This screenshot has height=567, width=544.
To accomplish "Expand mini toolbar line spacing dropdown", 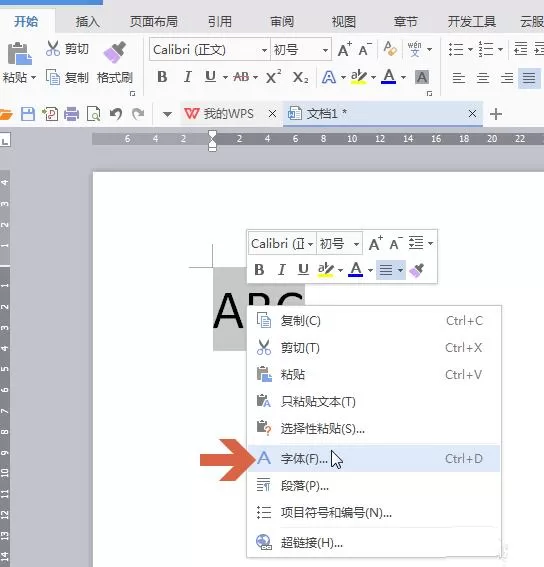I will [430, 243].
